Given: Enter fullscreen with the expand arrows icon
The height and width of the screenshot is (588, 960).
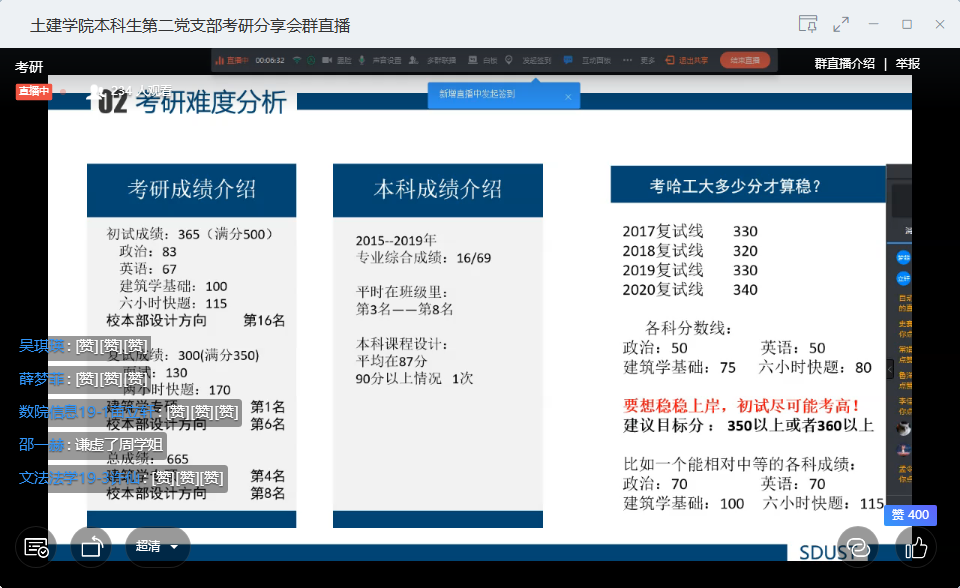Looking at the screenshot, I should click(841, 24).
